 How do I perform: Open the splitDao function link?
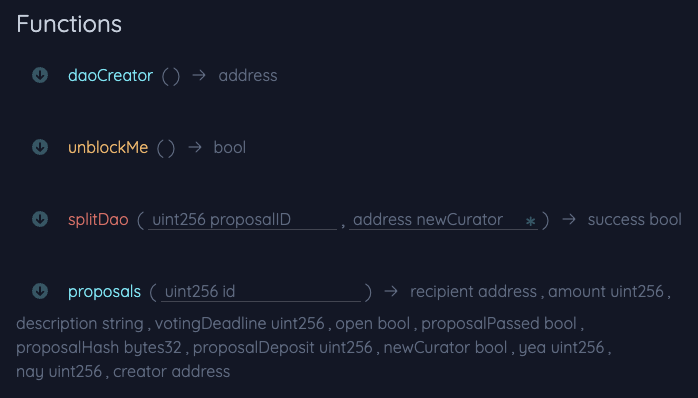[x=98, y=219]
